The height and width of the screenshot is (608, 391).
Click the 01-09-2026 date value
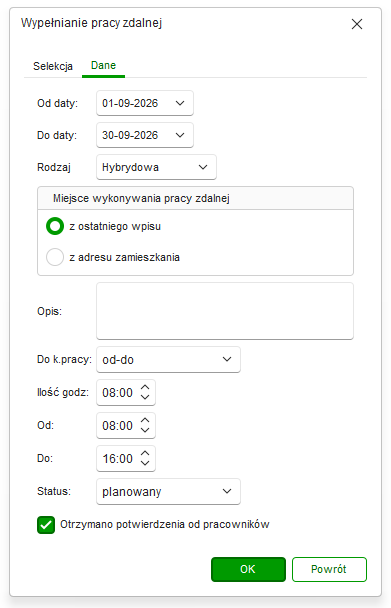130,103
